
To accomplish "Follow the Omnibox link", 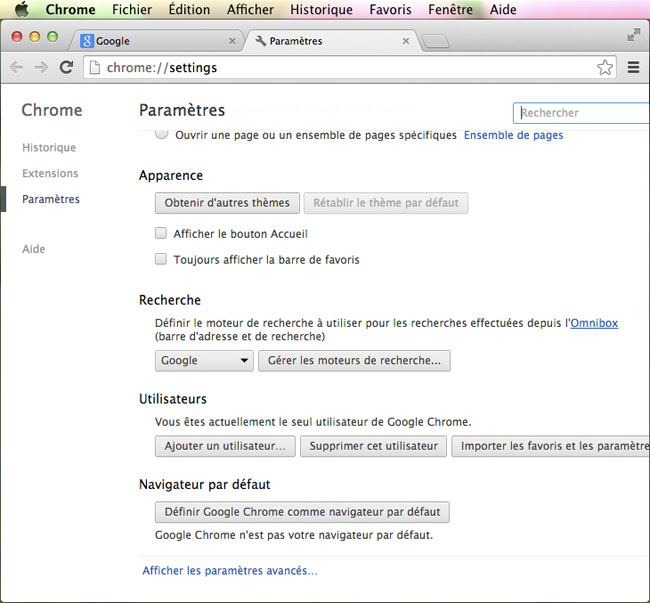I will coord(594,323).
